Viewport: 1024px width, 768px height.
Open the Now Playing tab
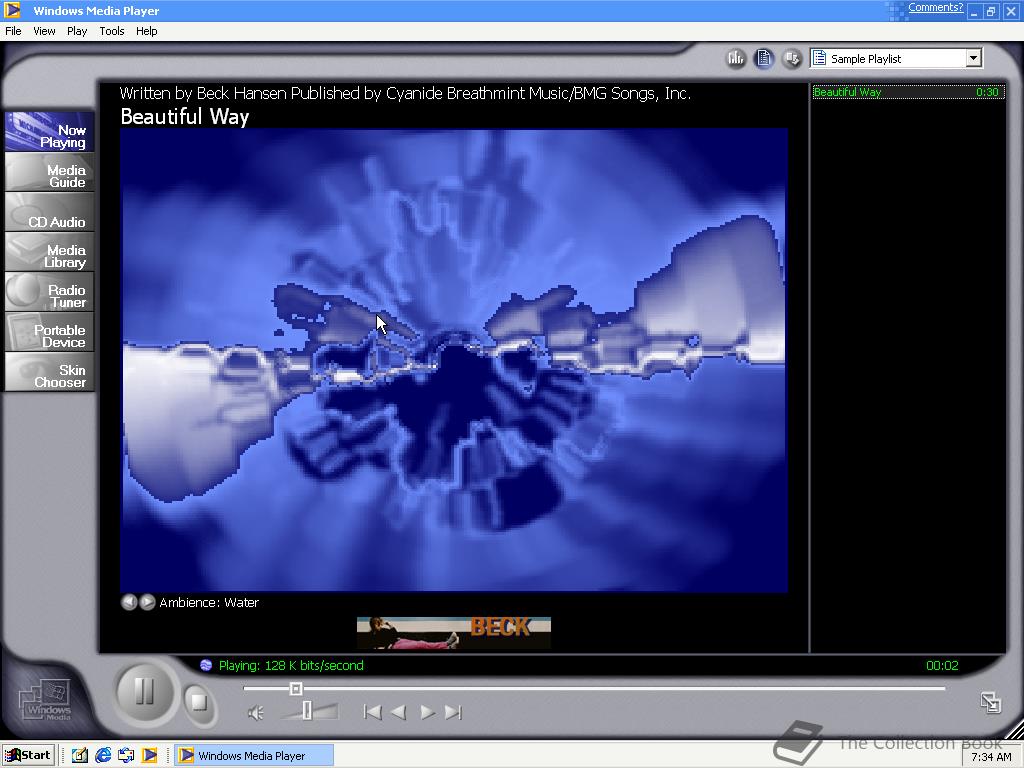tap(50, 133)
